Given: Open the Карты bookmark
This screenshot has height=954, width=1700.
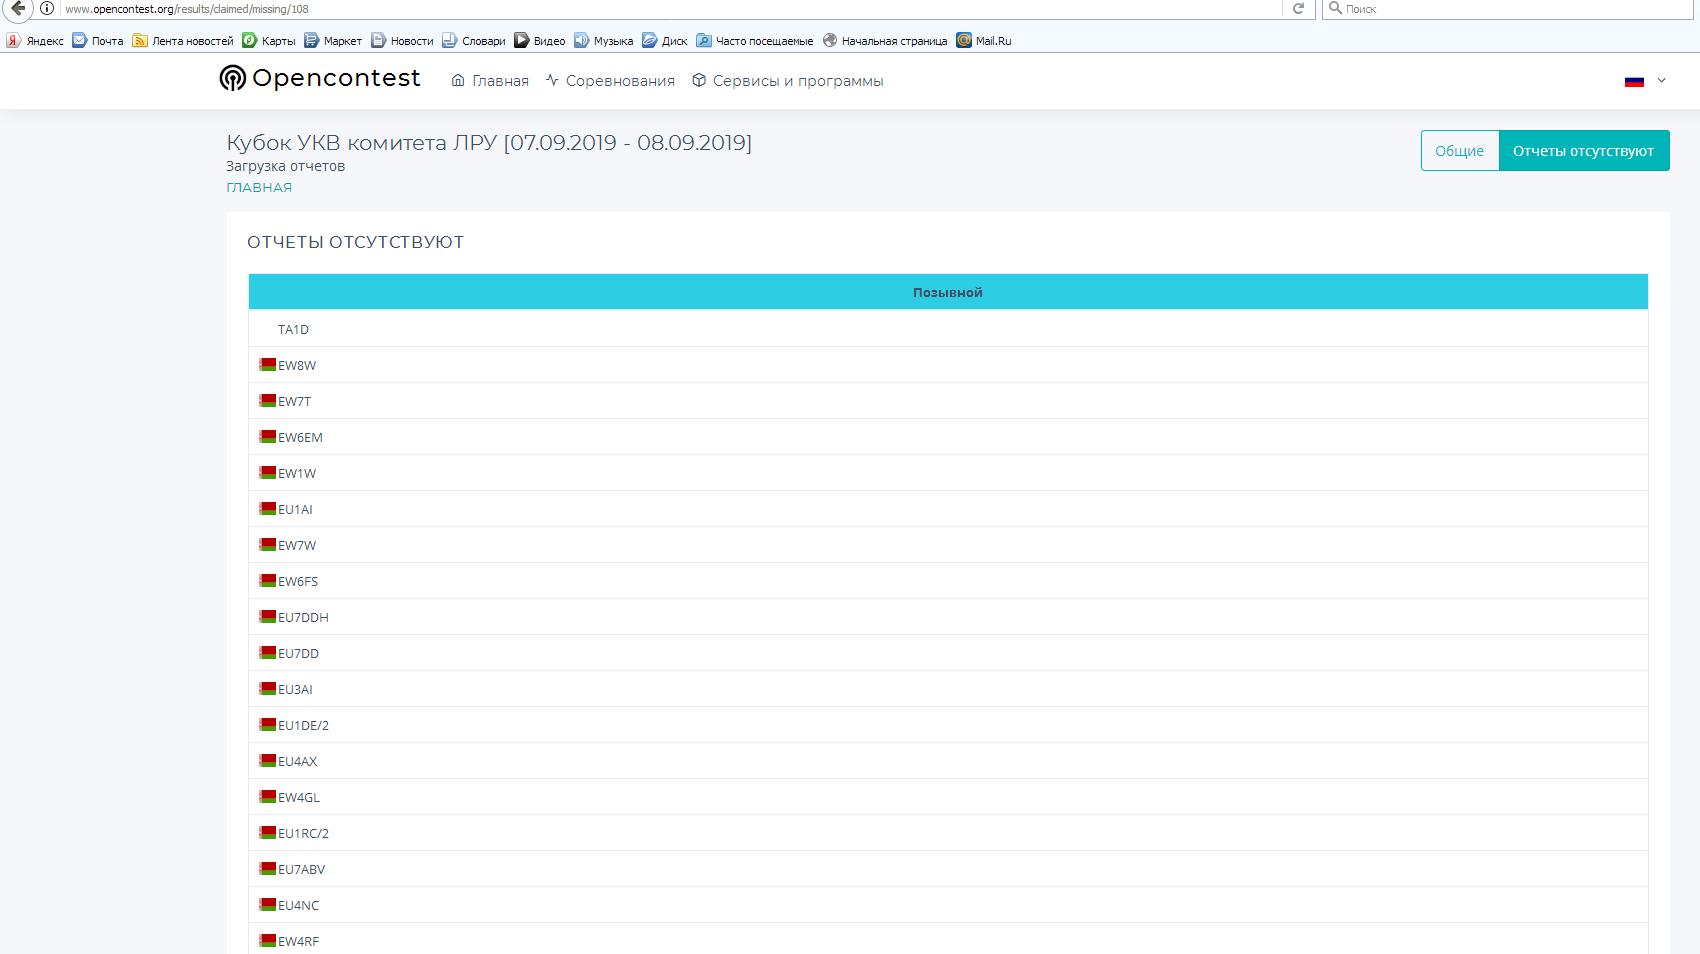Looking at the screenshot, I should [269, 41].
